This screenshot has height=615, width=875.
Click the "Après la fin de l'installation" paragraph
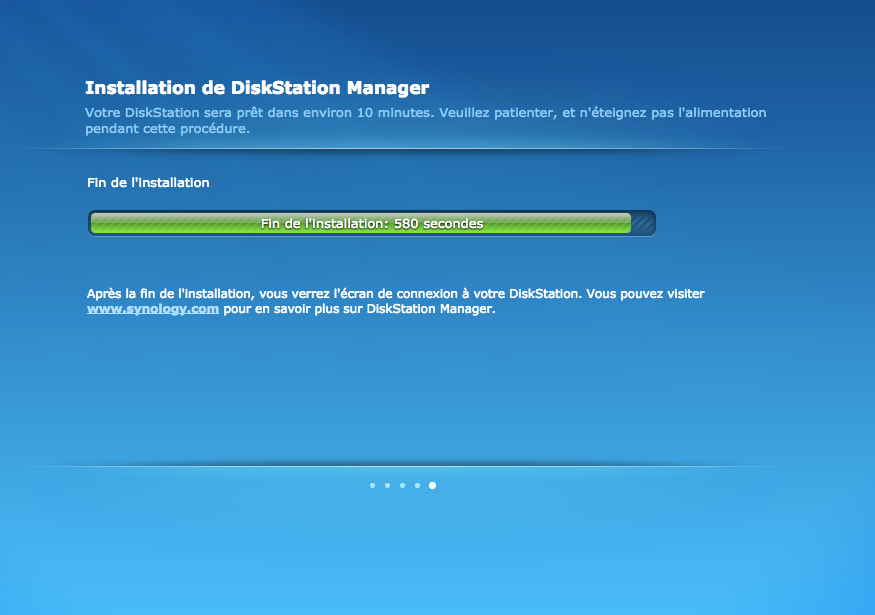(x=396, y=301)
